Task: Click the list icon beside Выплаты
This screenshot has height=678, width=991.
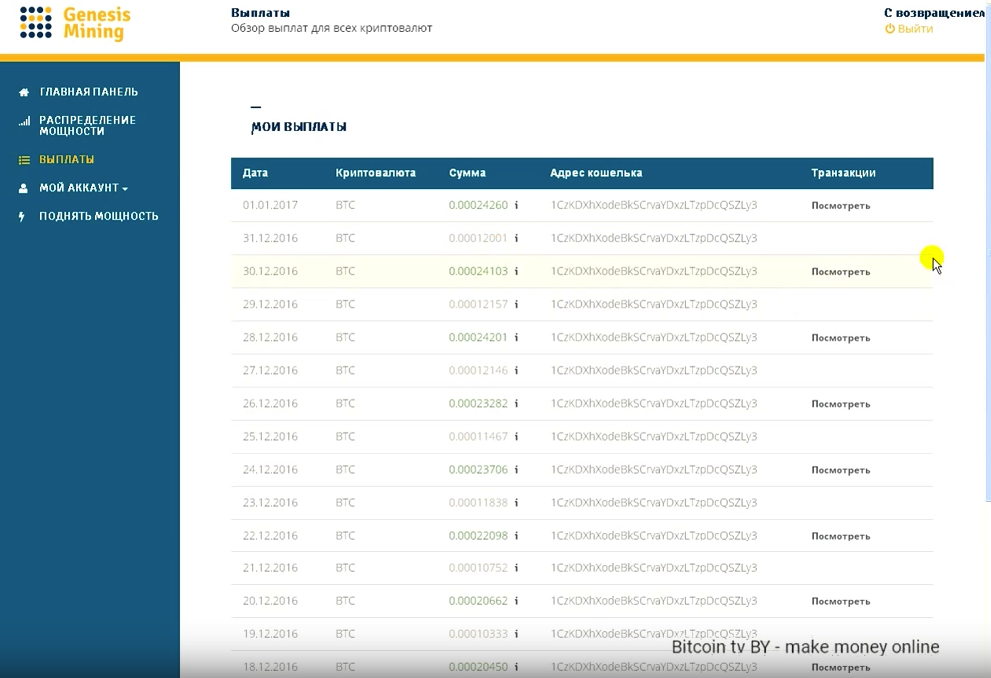Action: 24,160
